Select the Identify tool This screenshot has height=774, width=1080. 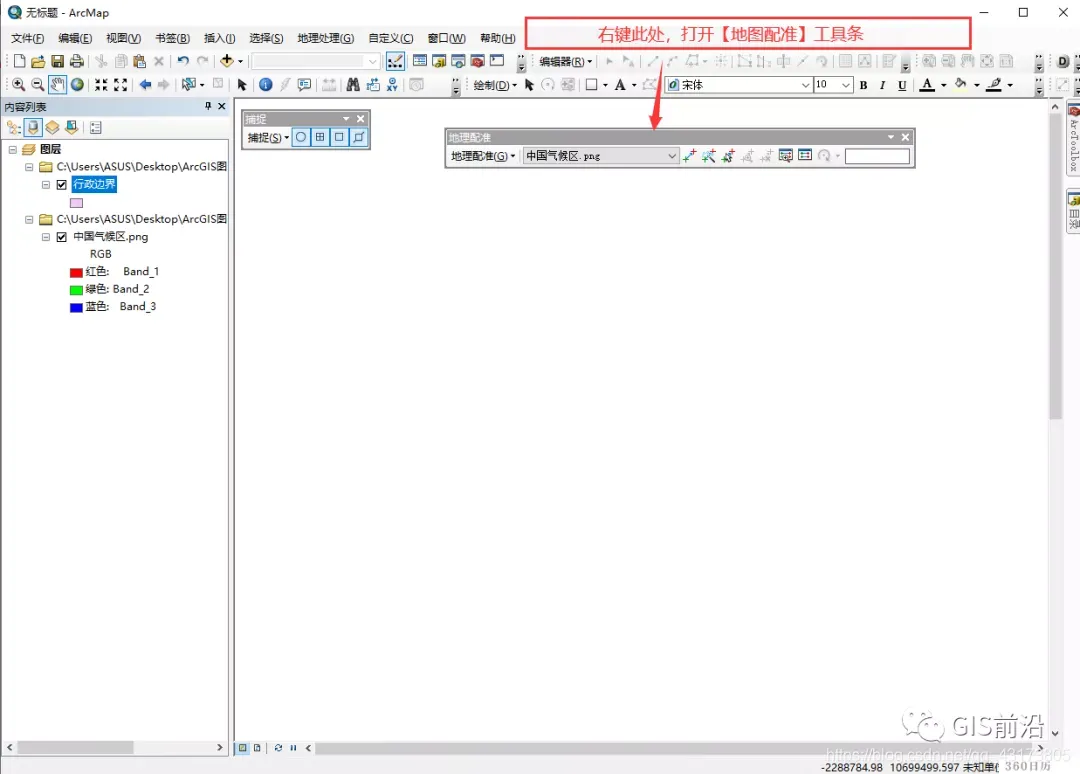click(x=265, y=84)
